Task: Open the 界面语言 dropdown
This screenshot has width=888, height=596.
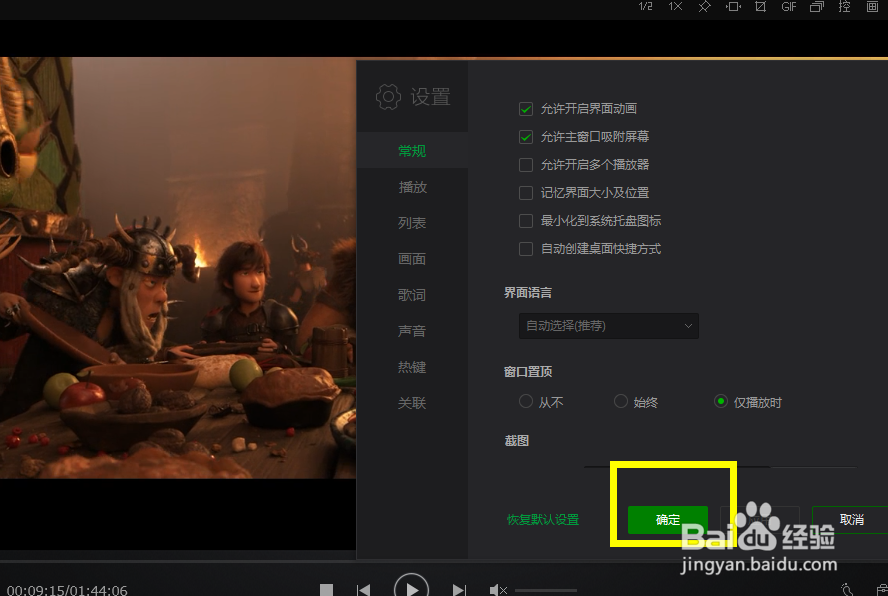Action: pyautogui.click(x=609, y=326)
